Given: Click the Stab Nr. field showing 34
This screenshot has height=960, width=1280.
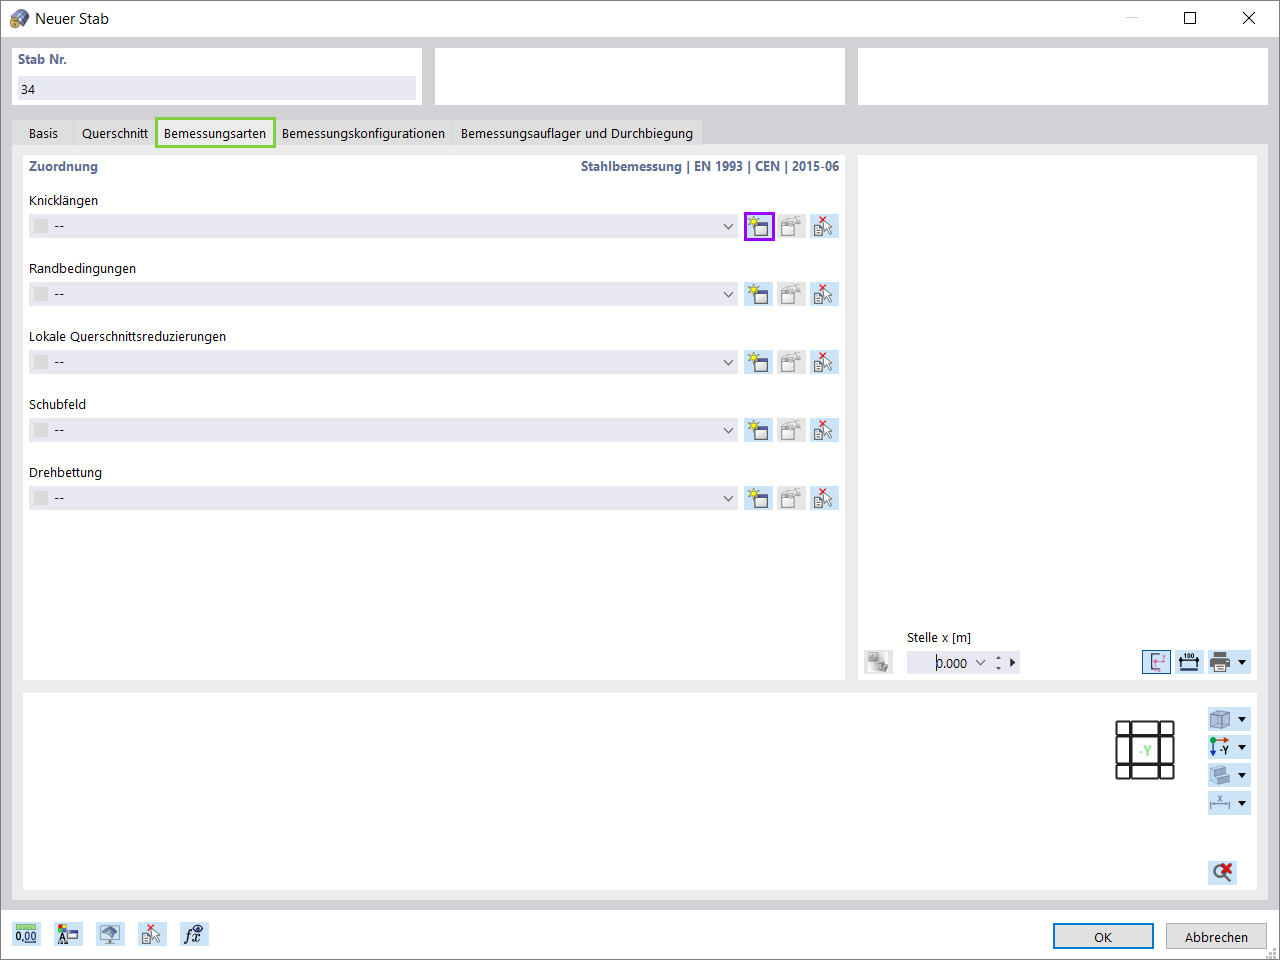Looking at the screenshot, I should [217, 89].
